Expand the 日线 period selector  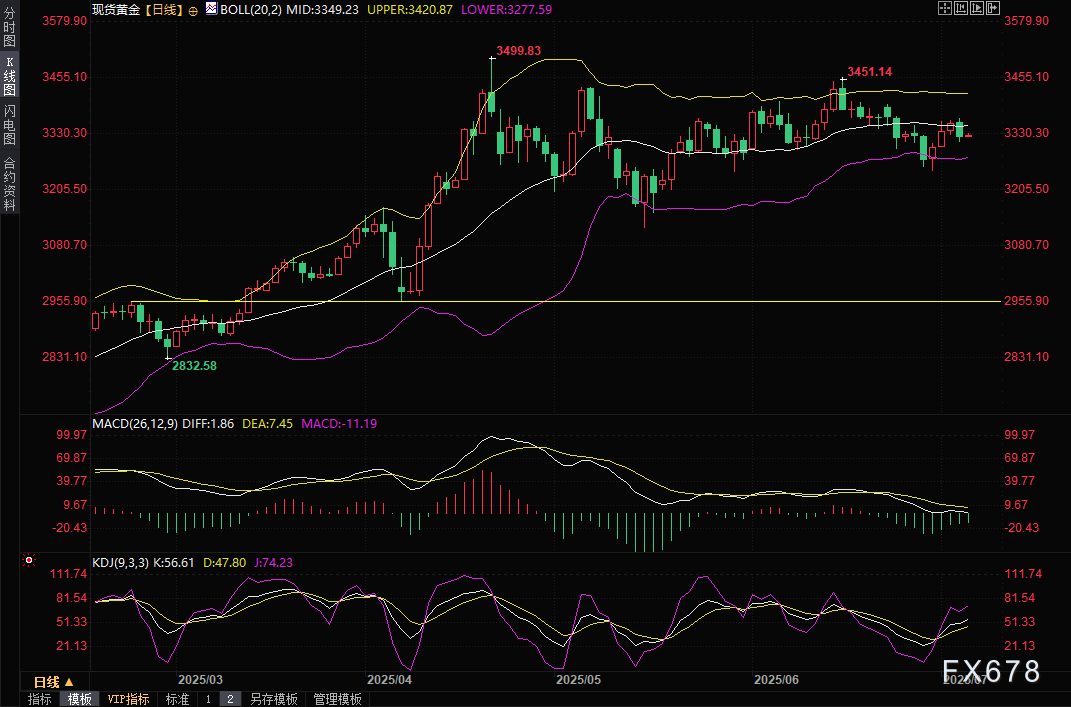(x=48, y=681)
